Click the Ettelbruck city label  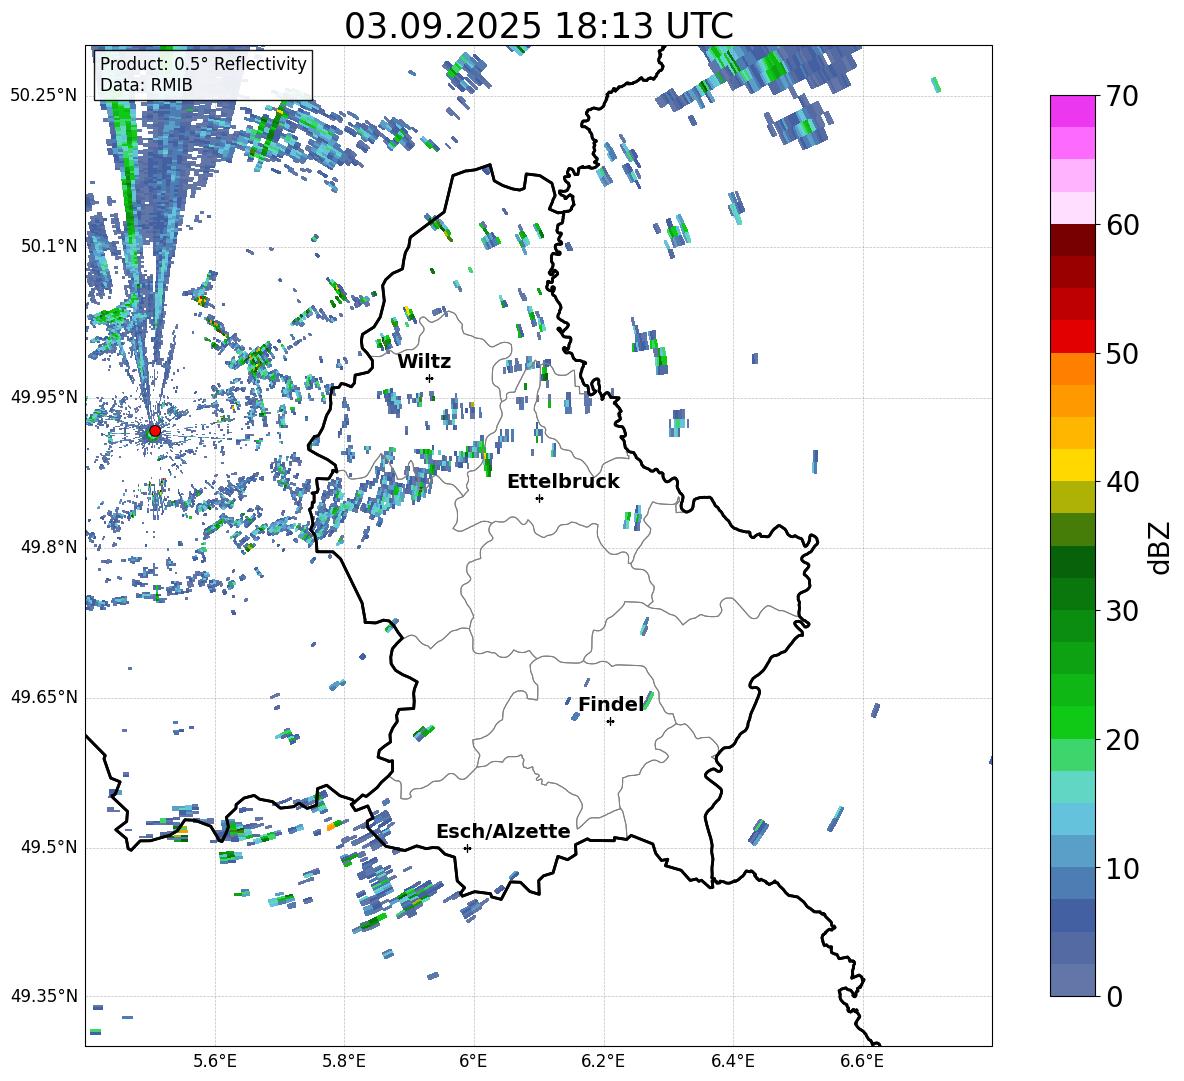(x=563, y=482)
